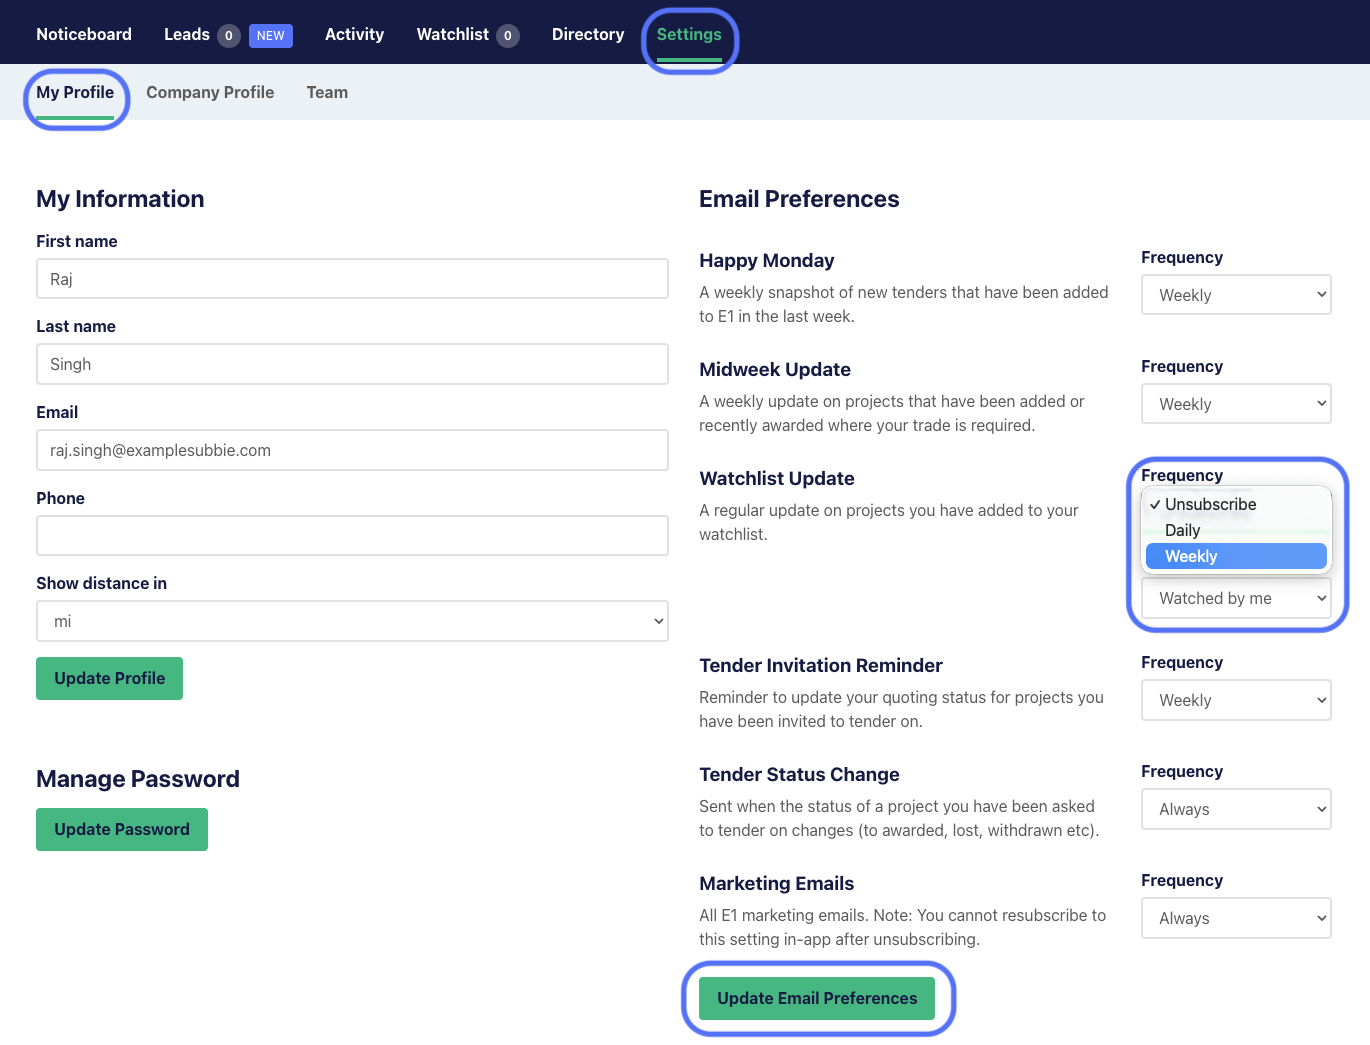Click the NEW badge beside Leads
1370x1045 pixels.
270,36
